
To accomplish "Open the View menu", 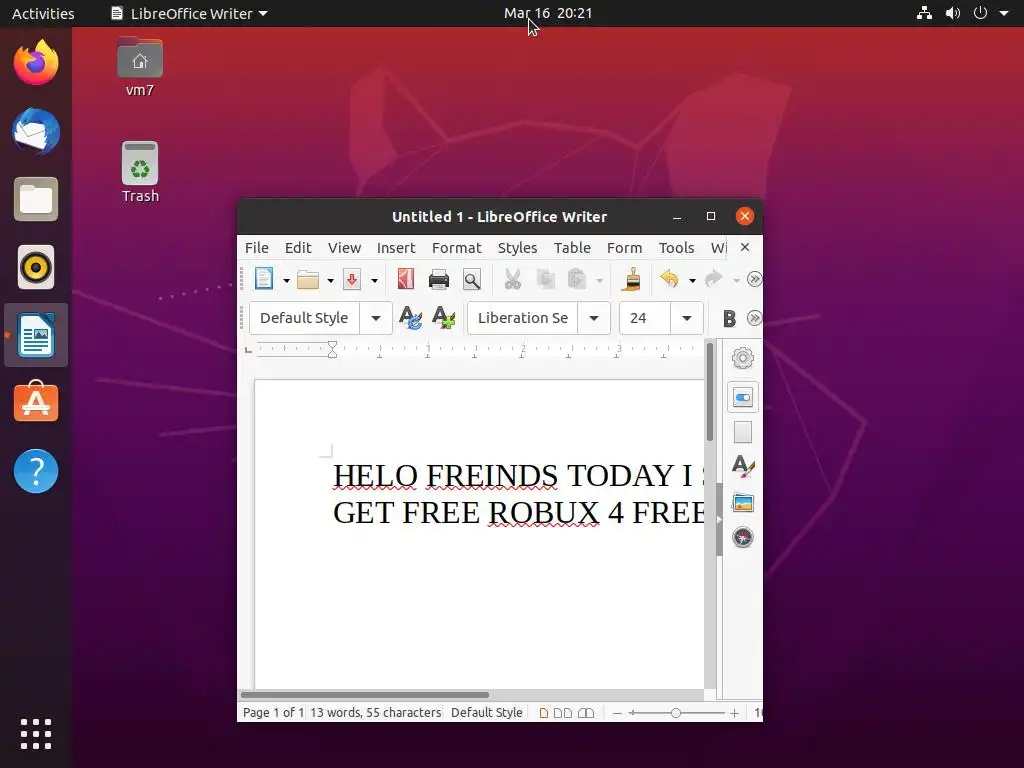I will pos(344,248).
